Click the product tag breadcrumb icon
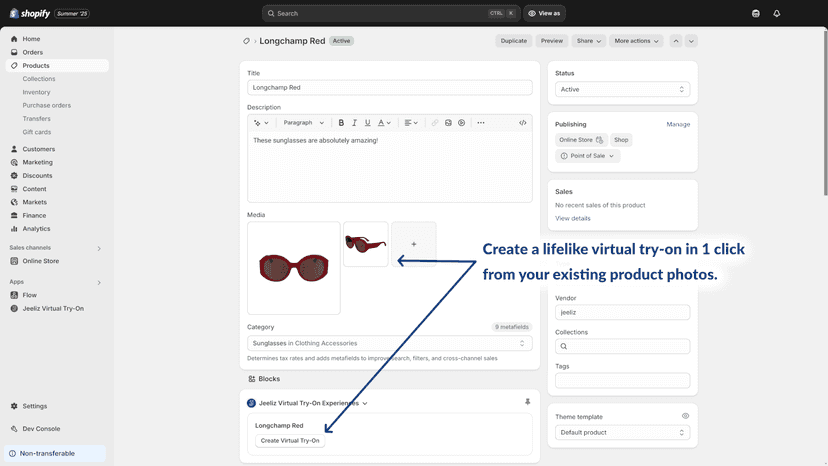Screen dimensions: 828x466 [246, 41]
